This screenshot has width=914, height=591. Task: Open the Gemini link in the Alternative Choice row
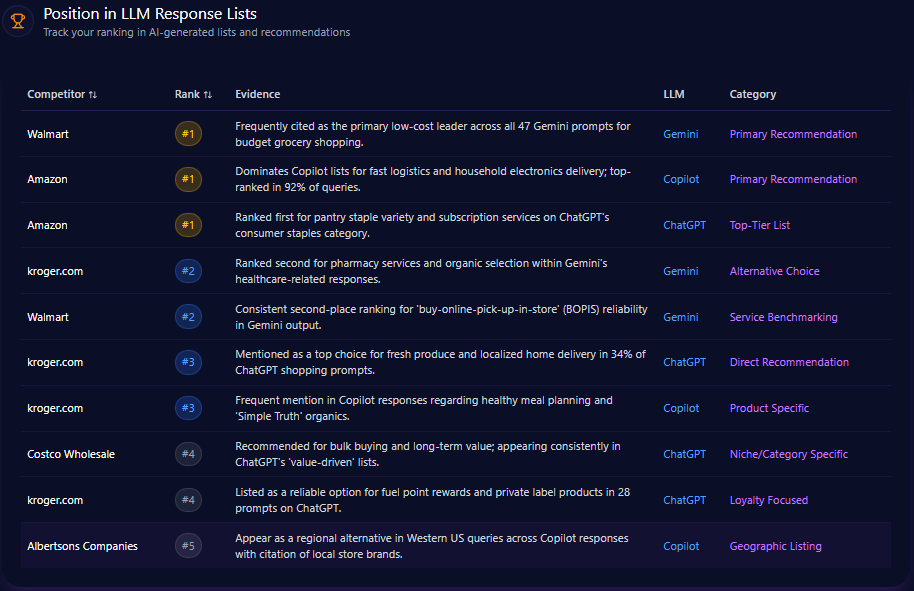[x=681, y=271]
